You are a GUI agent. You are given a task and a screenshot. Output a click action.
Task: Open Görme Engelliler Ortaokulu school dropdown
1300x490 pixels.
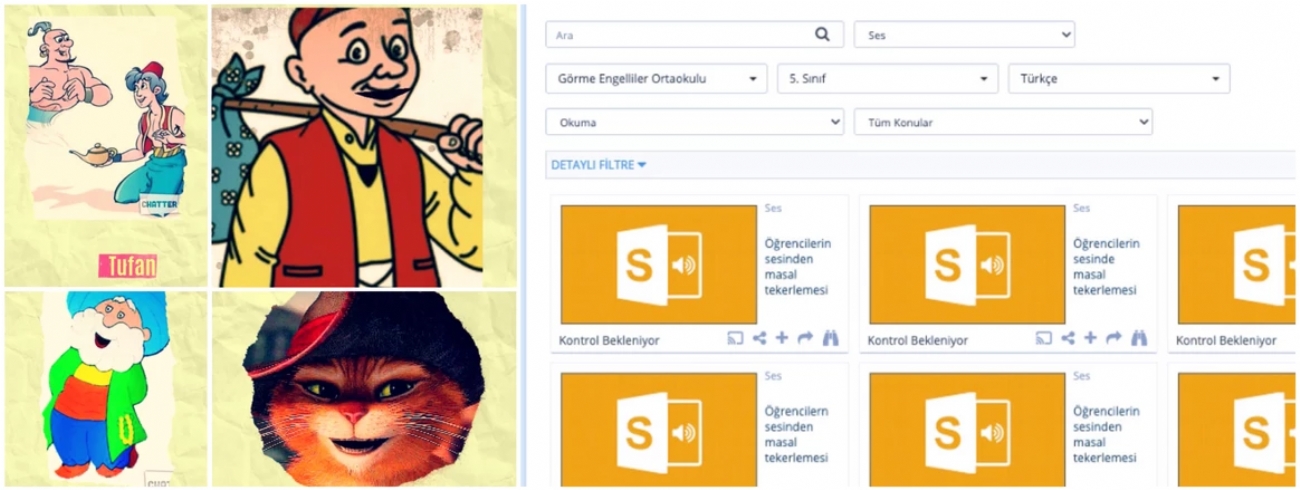656,78
